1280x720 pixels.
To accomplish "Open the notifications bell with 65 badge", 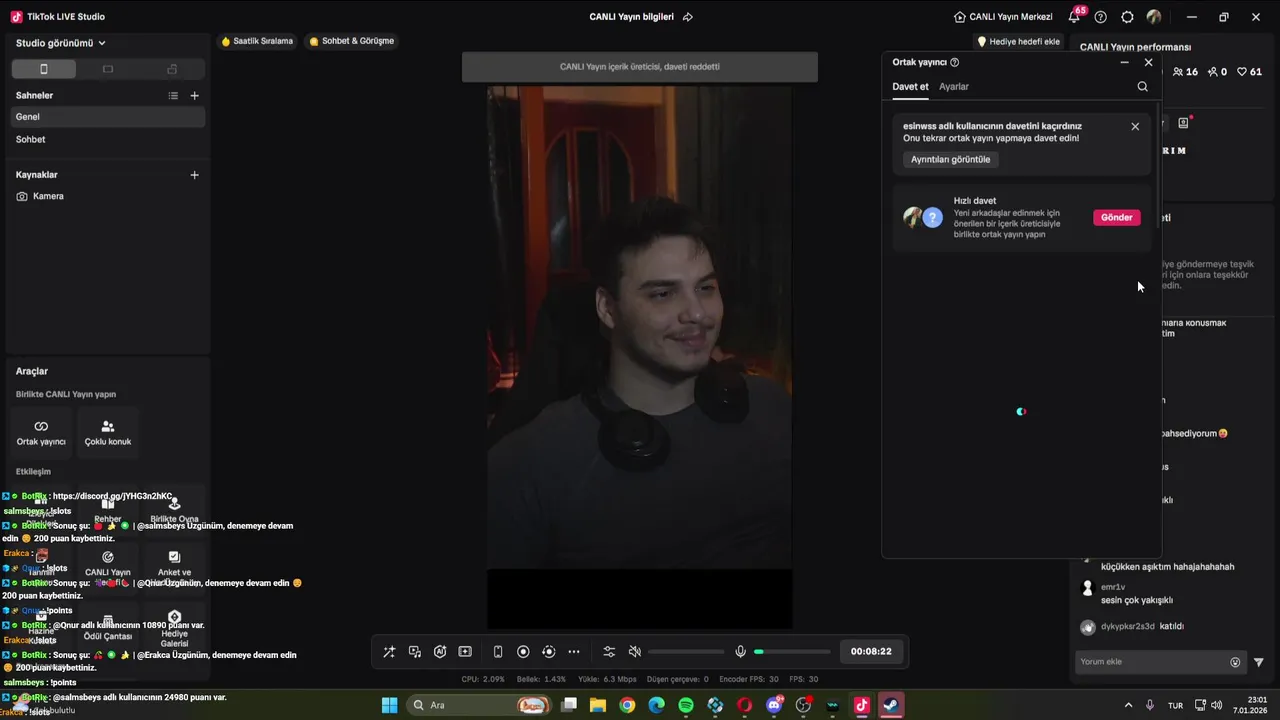I will [x=1074, y=17].
